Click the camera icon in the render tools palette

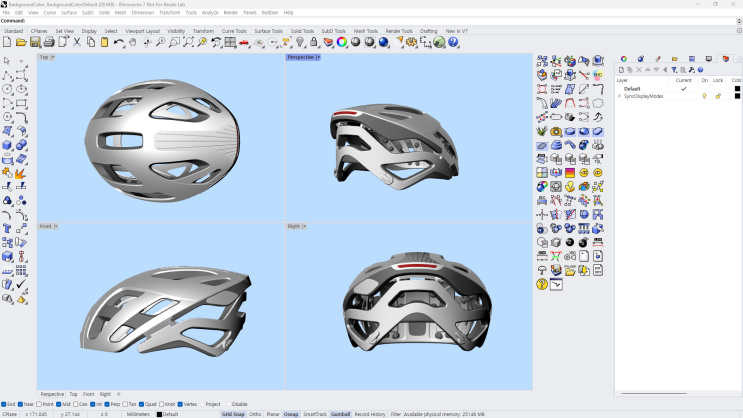pyautogui.click(x=556, y=131)
